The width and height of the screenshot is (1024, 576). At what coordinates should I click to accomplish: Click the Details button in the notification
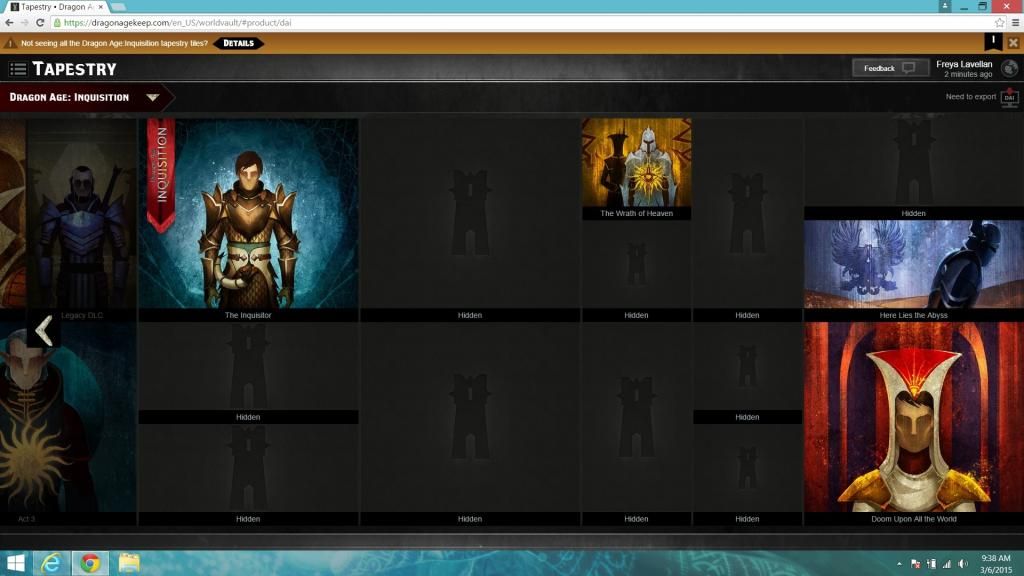pyautogui.click(x=238, y=43)
